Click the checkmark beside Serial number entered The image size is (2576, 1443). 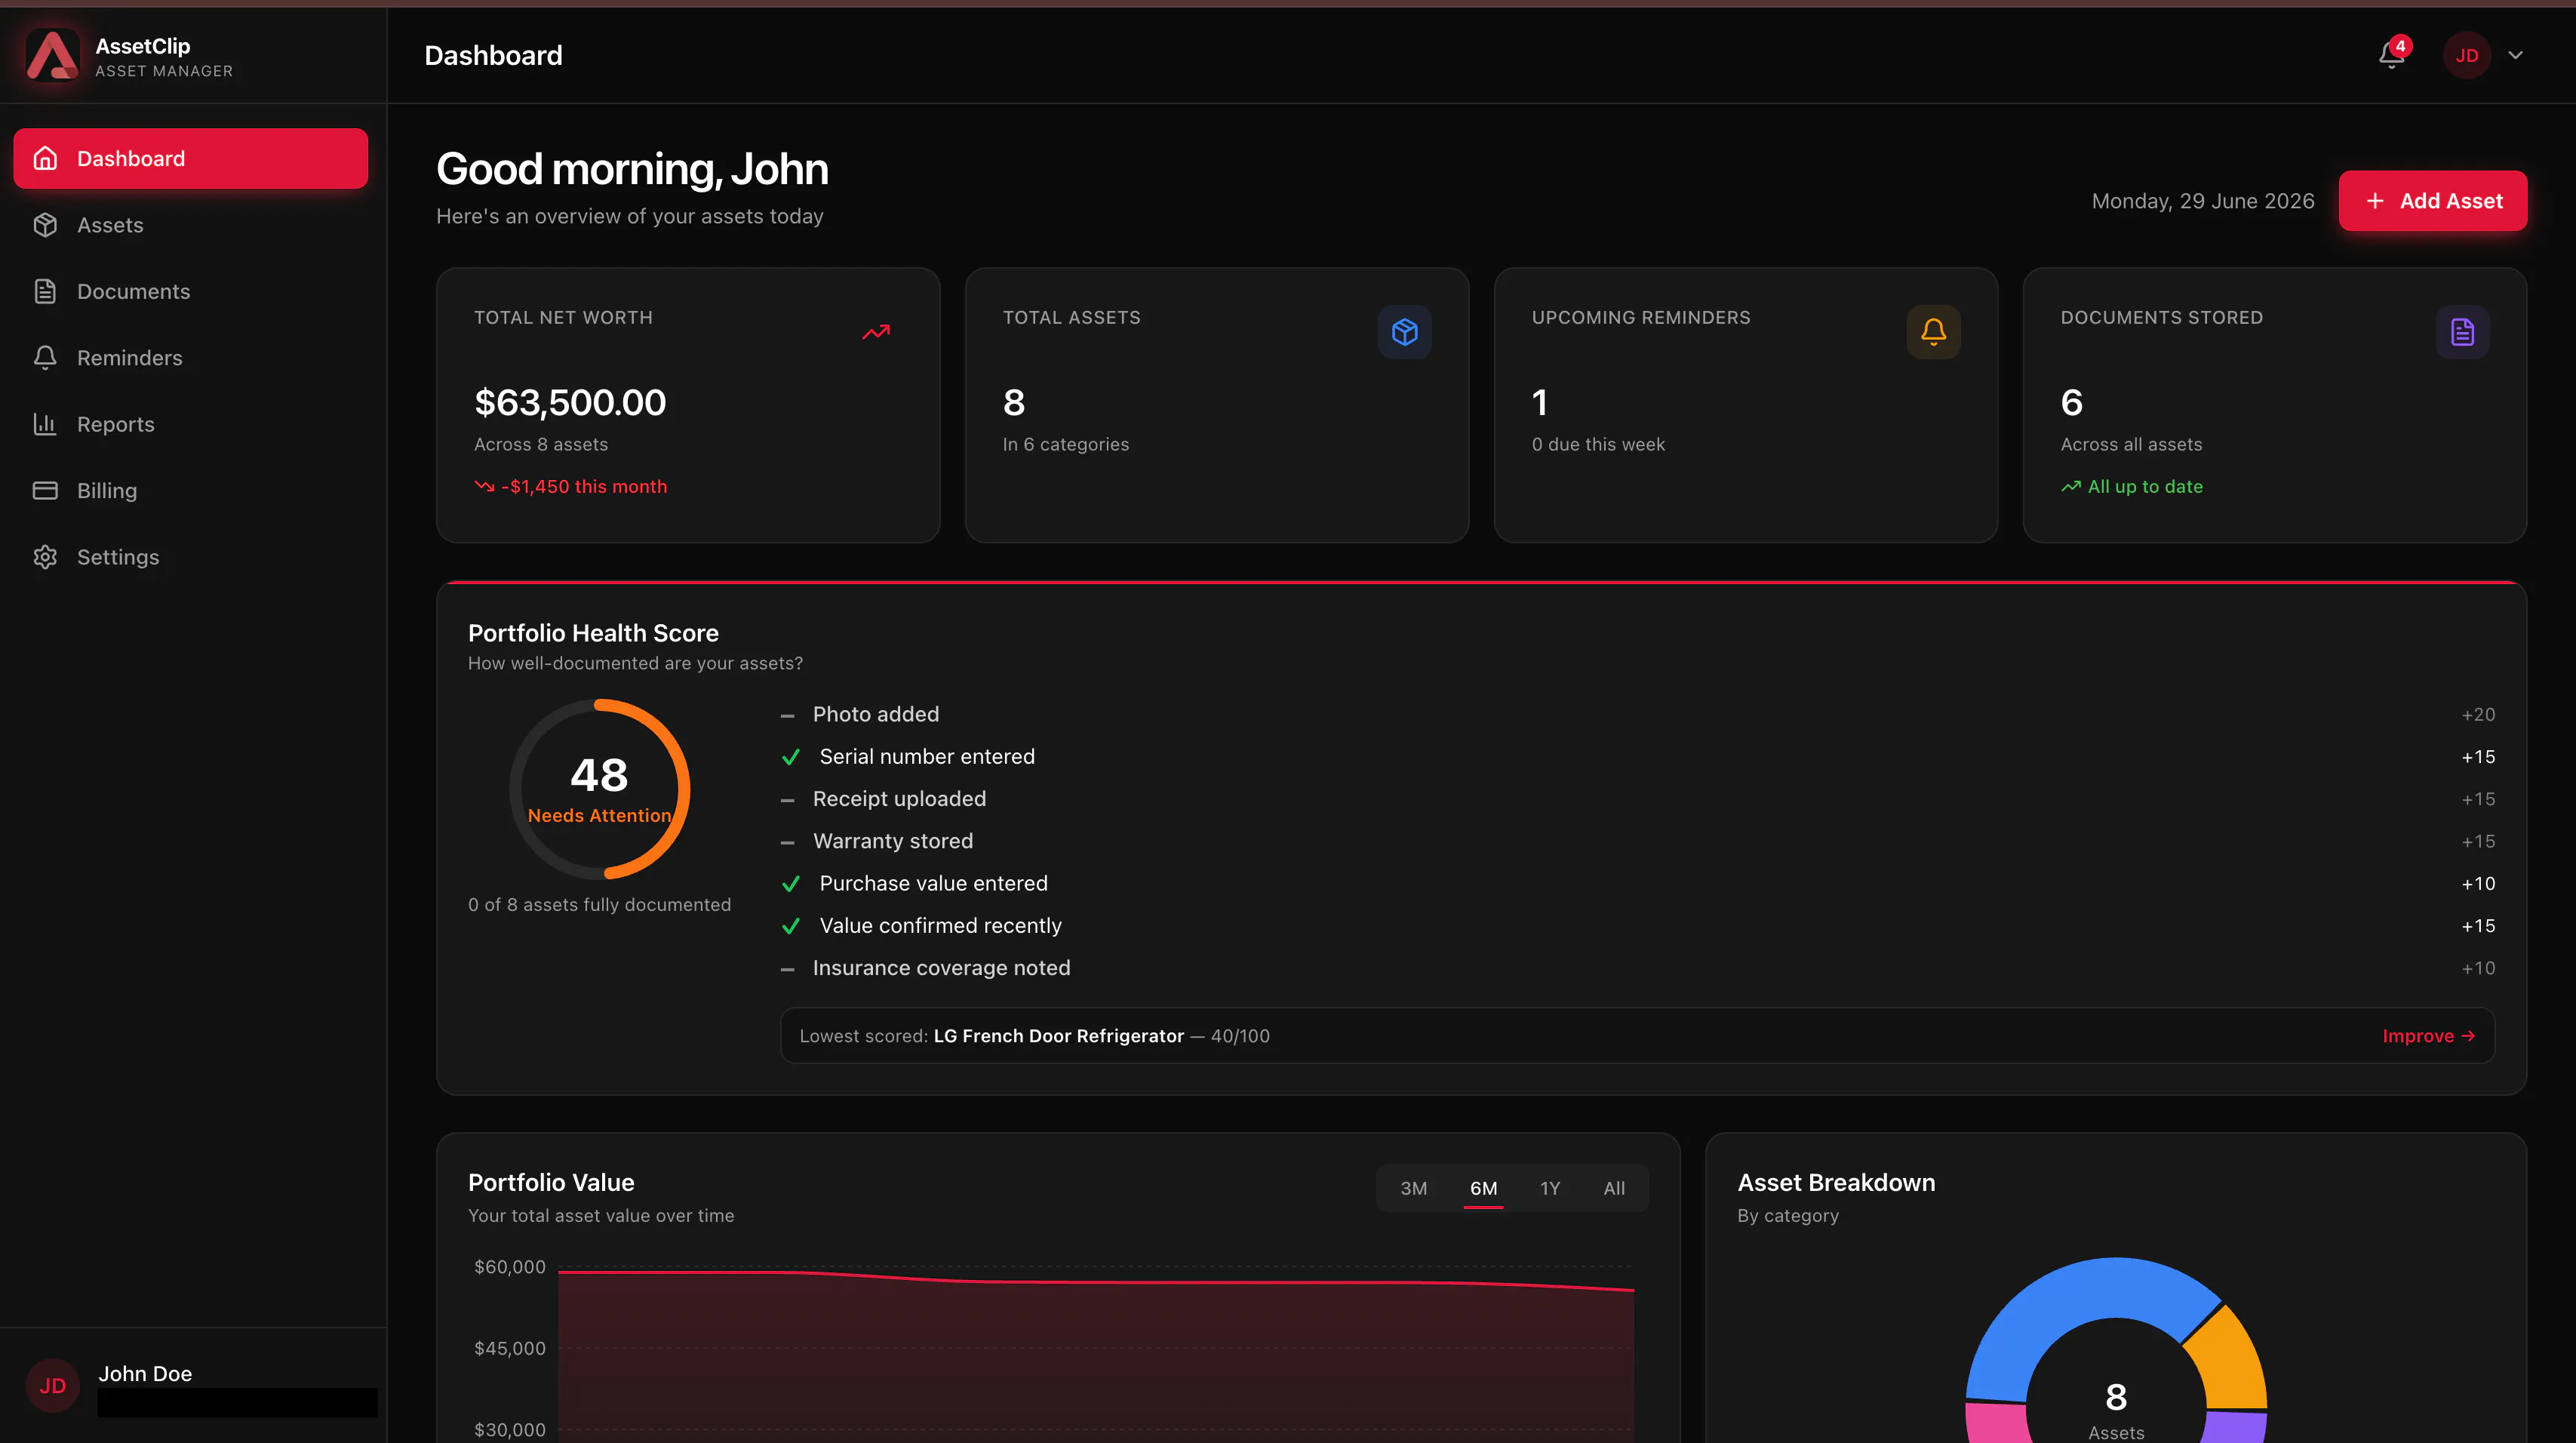tap(791, 757)
